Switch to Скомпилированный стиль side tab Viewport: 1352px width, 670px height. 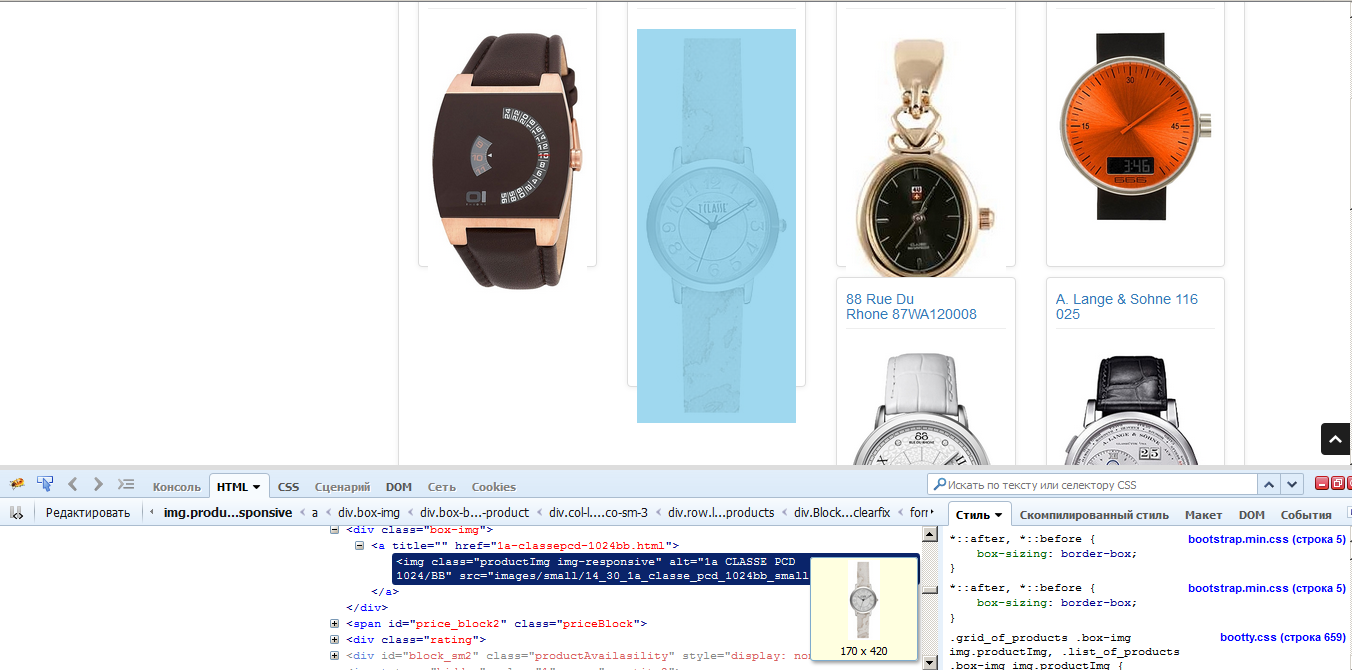click(x=1094, y=515)
